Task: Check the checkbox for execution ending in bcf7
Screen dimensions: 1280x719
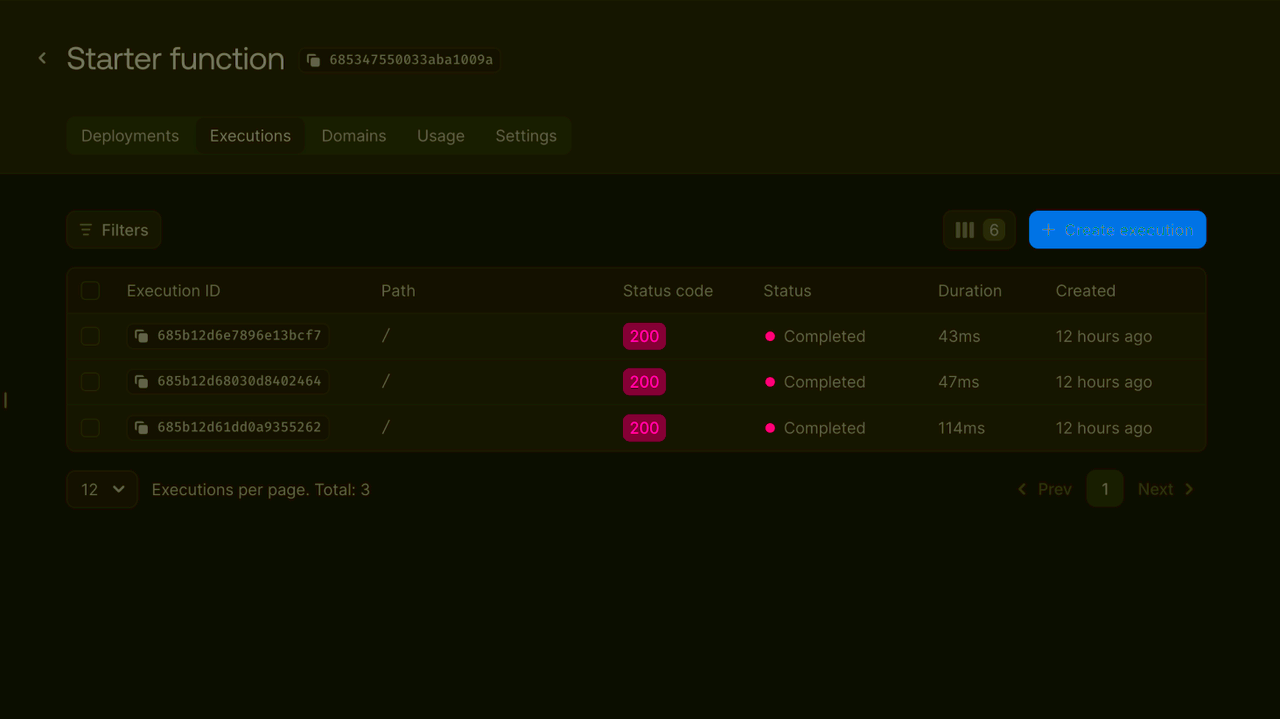Action: tap(90, 336)
